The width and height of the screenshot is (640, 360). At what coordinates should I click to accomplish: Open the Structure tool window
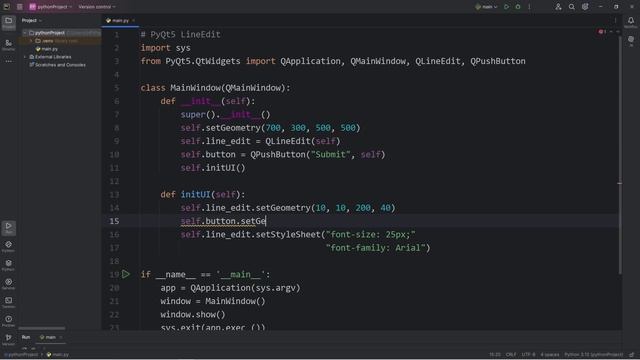click(x=9, y=44)
